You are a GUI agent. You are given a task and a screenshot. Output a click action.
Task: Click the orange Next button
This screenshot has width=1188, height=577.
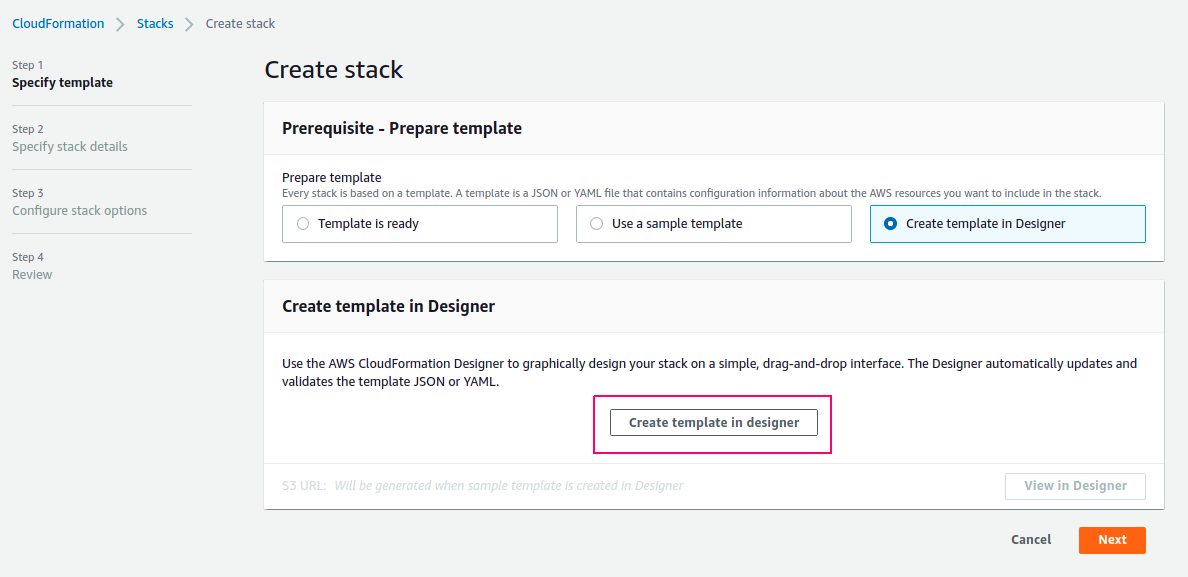point(1112,540)
